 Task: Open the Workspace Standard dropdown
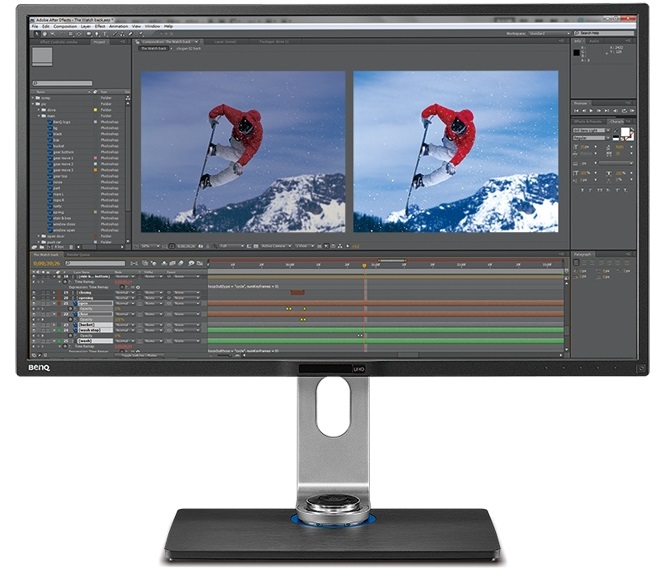[x=550, y=33]
